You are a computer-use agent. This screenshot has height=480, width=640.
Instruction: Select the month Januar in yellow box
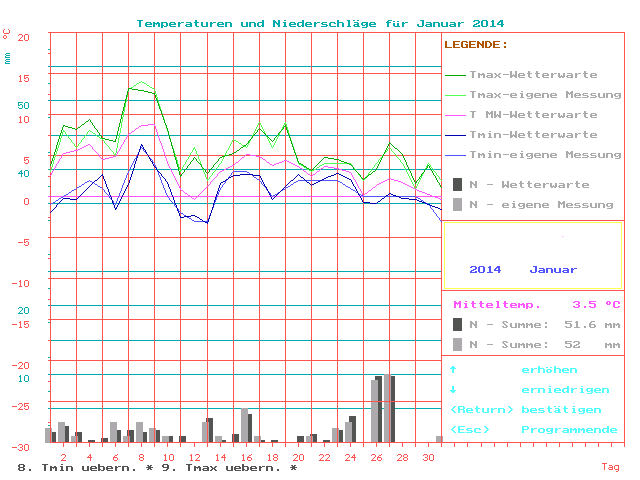[553, 270]
